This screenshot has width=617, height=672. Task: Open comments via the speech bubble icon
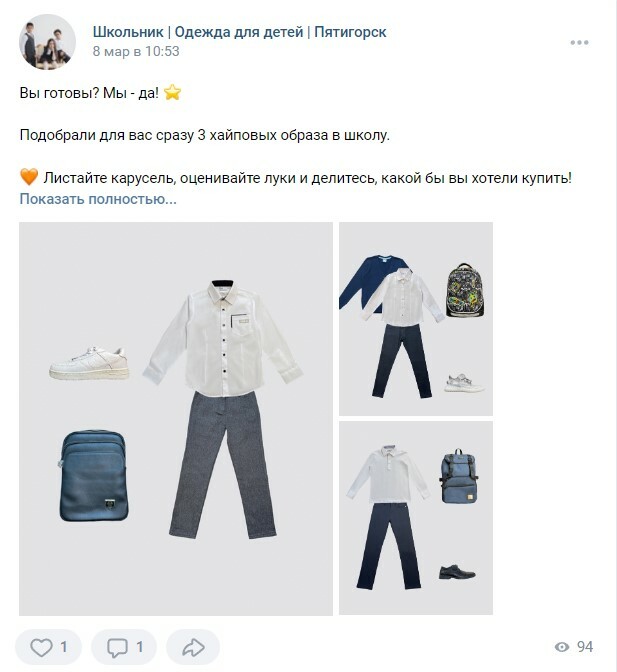117,648
